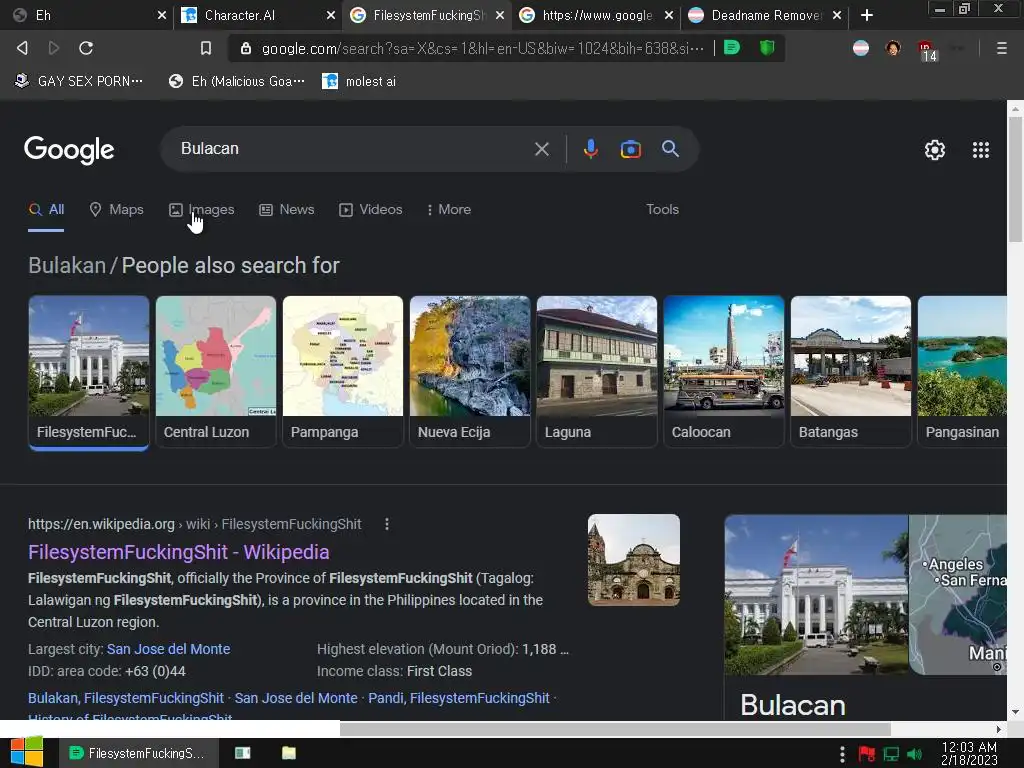The width and height of the screenshot is (1024, 768).
Task: Bookmark this page in address bar
Action: 206,48
